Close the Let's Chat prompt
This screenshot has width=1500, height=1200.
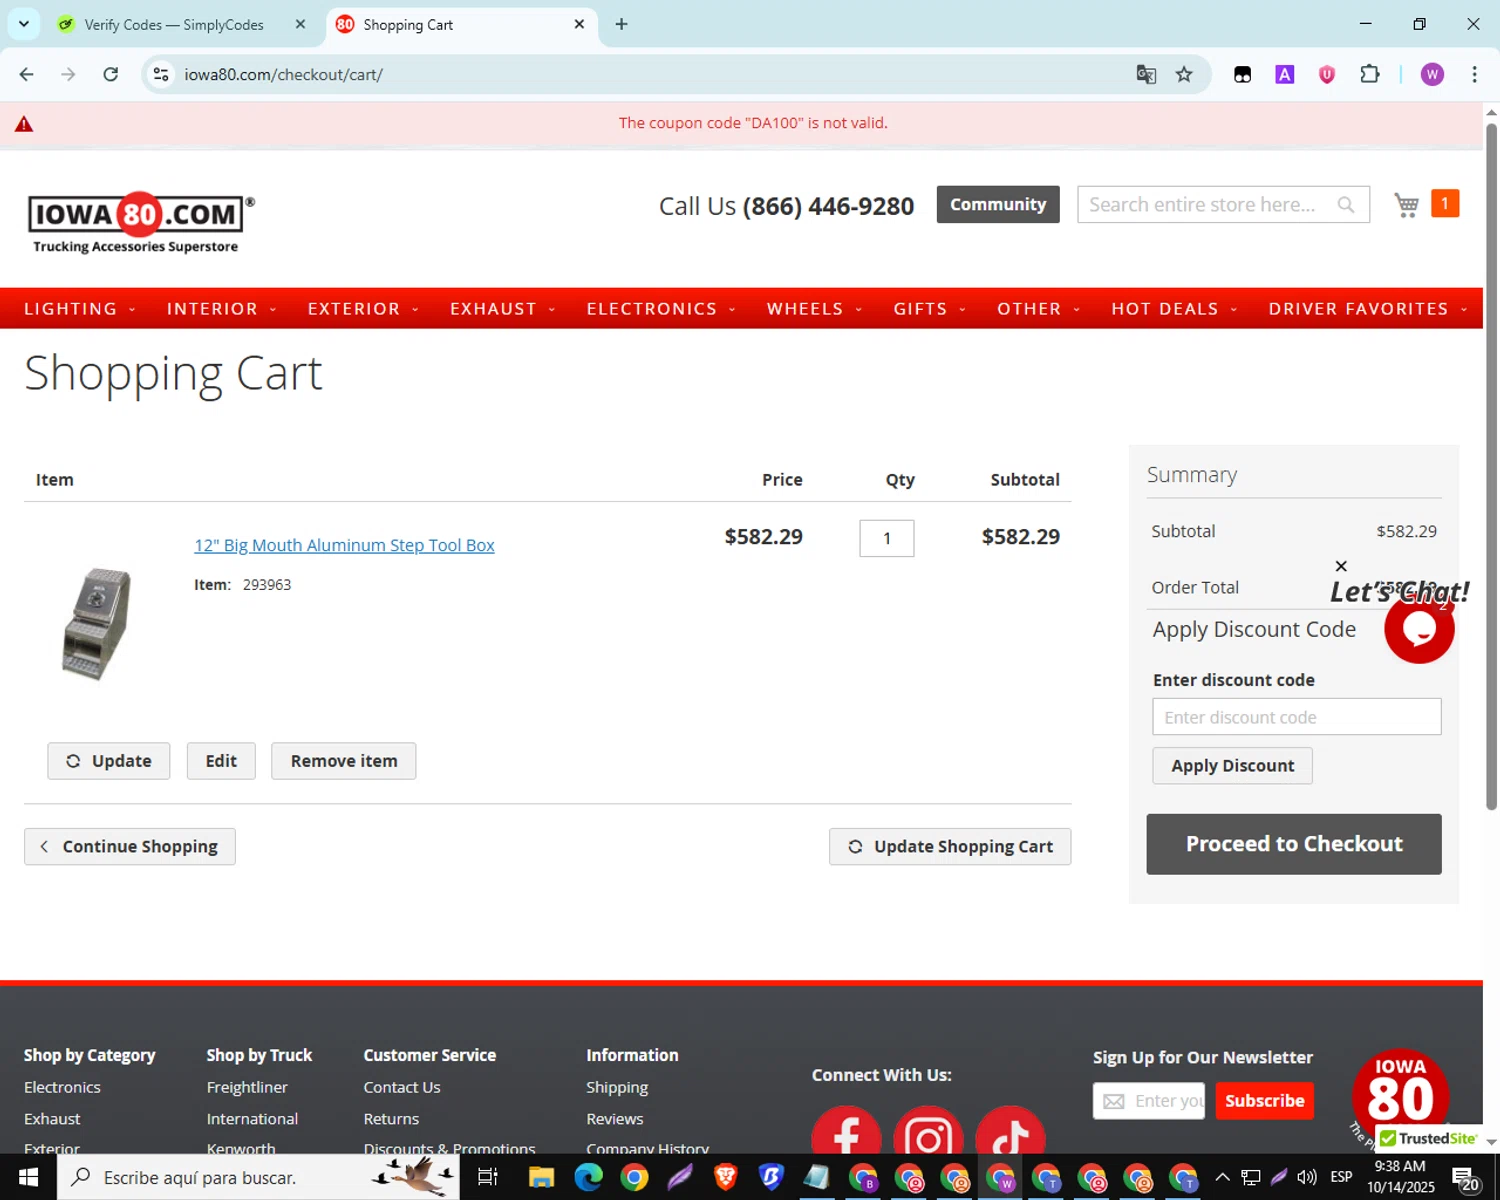coord(1341,566)
